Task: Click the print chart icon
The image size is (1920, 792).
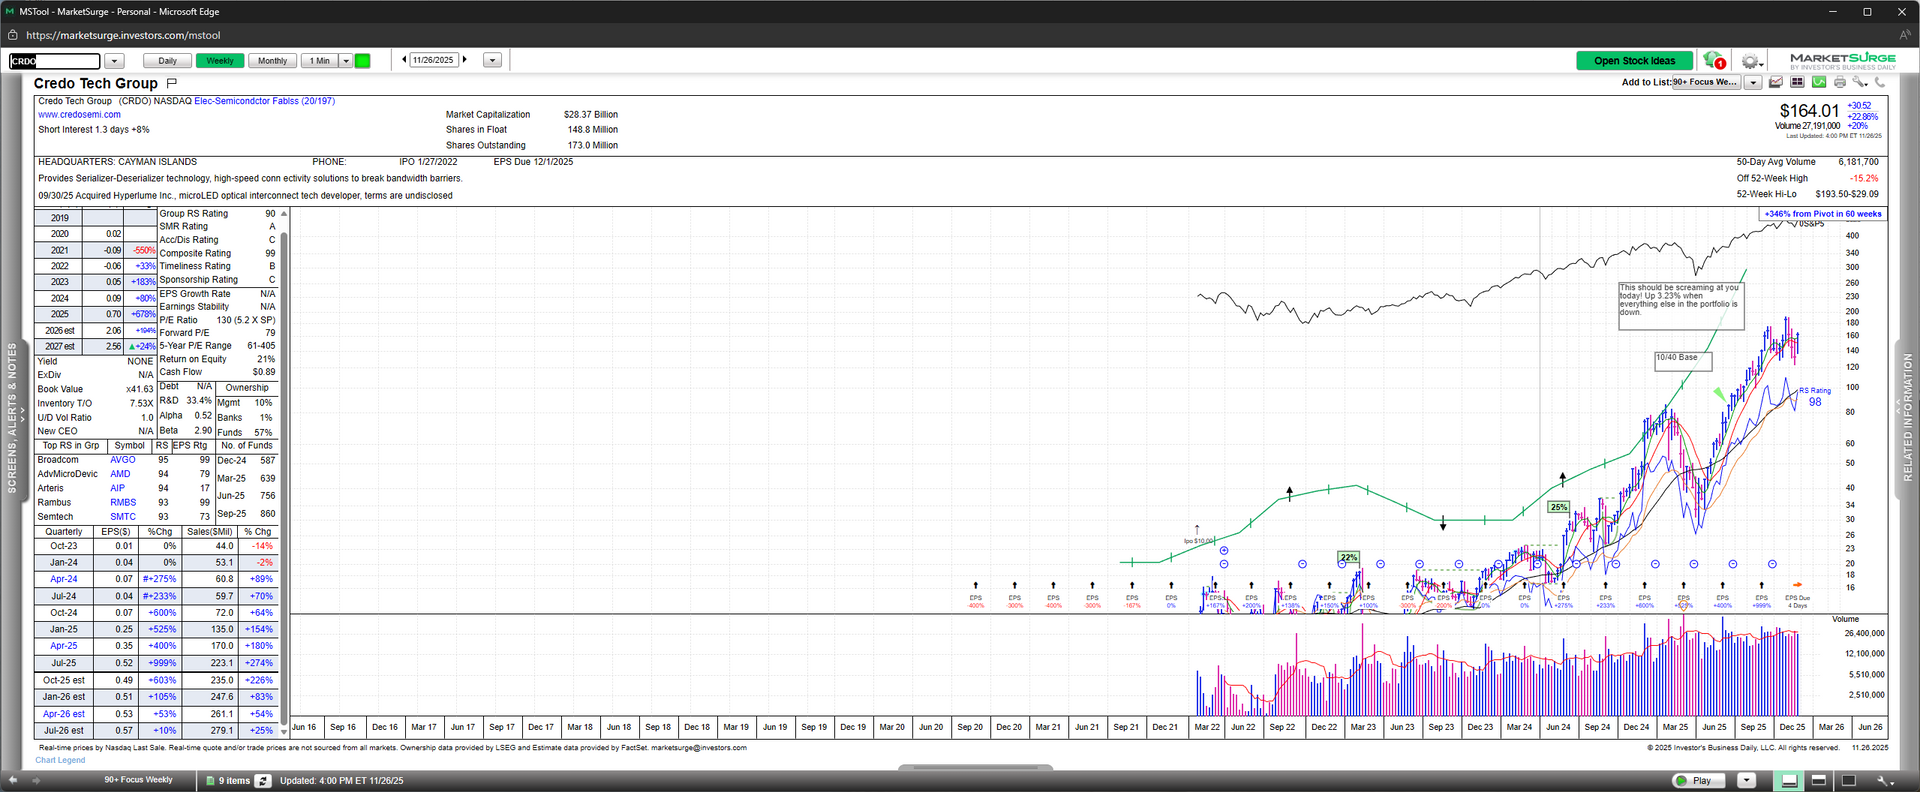Action: pos(1839,82)
